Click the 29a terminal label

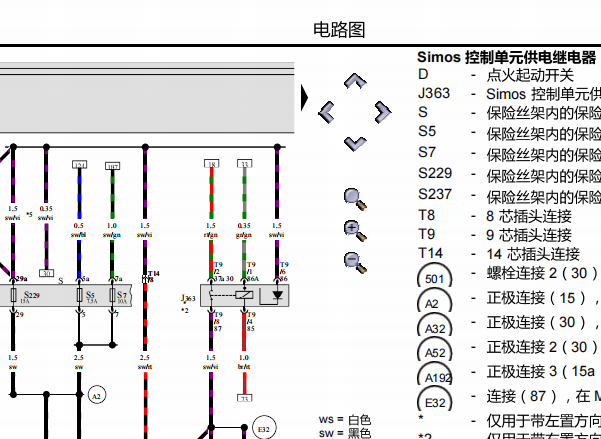coord(22,279)
